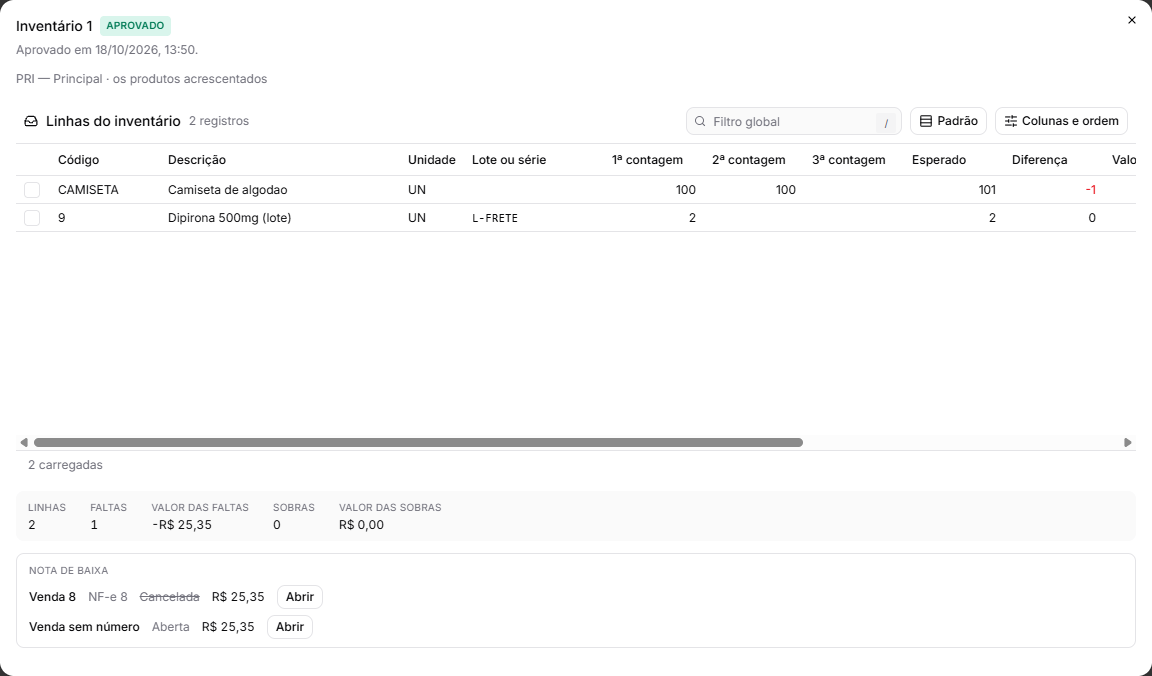Click the Aberta status label
The height and width of the screenshot is (676, 1152).
(170, 627)
